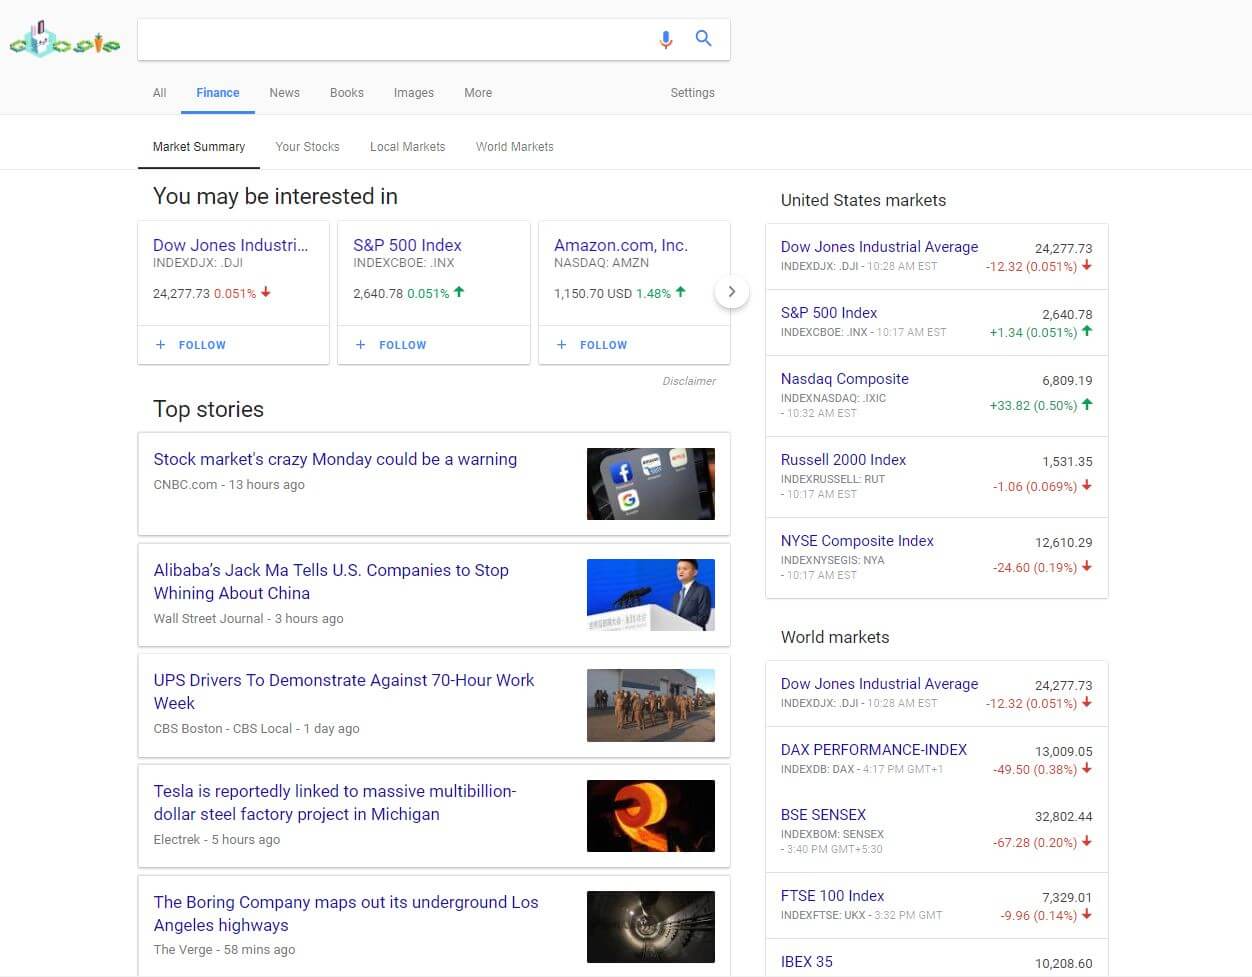Click the Tesla steel factory story thumbnail
This screenshot has height=977, width=1252.
pos(650,816)
